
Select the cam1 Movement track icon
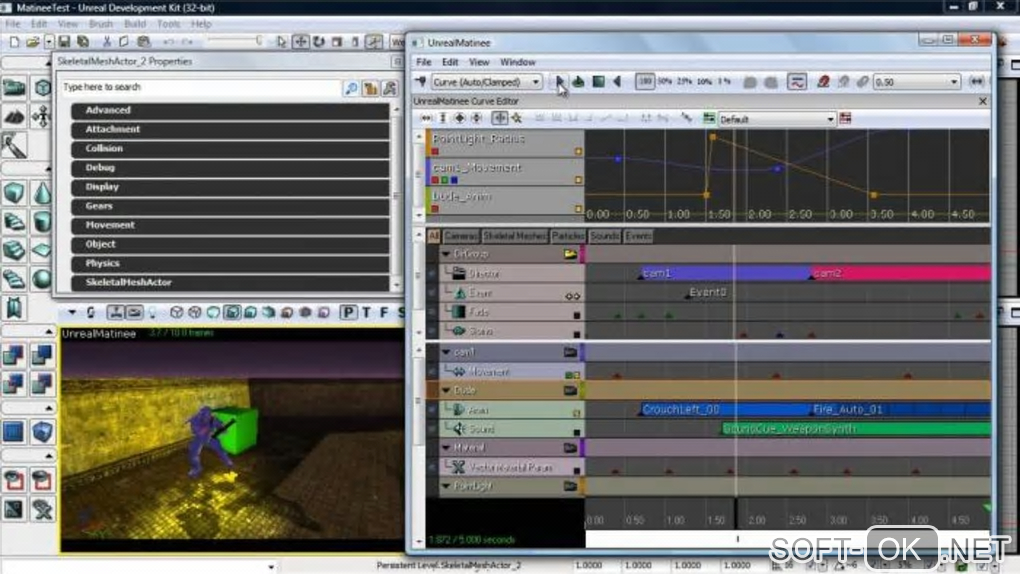pyautogui.click(x=459, y=372)
